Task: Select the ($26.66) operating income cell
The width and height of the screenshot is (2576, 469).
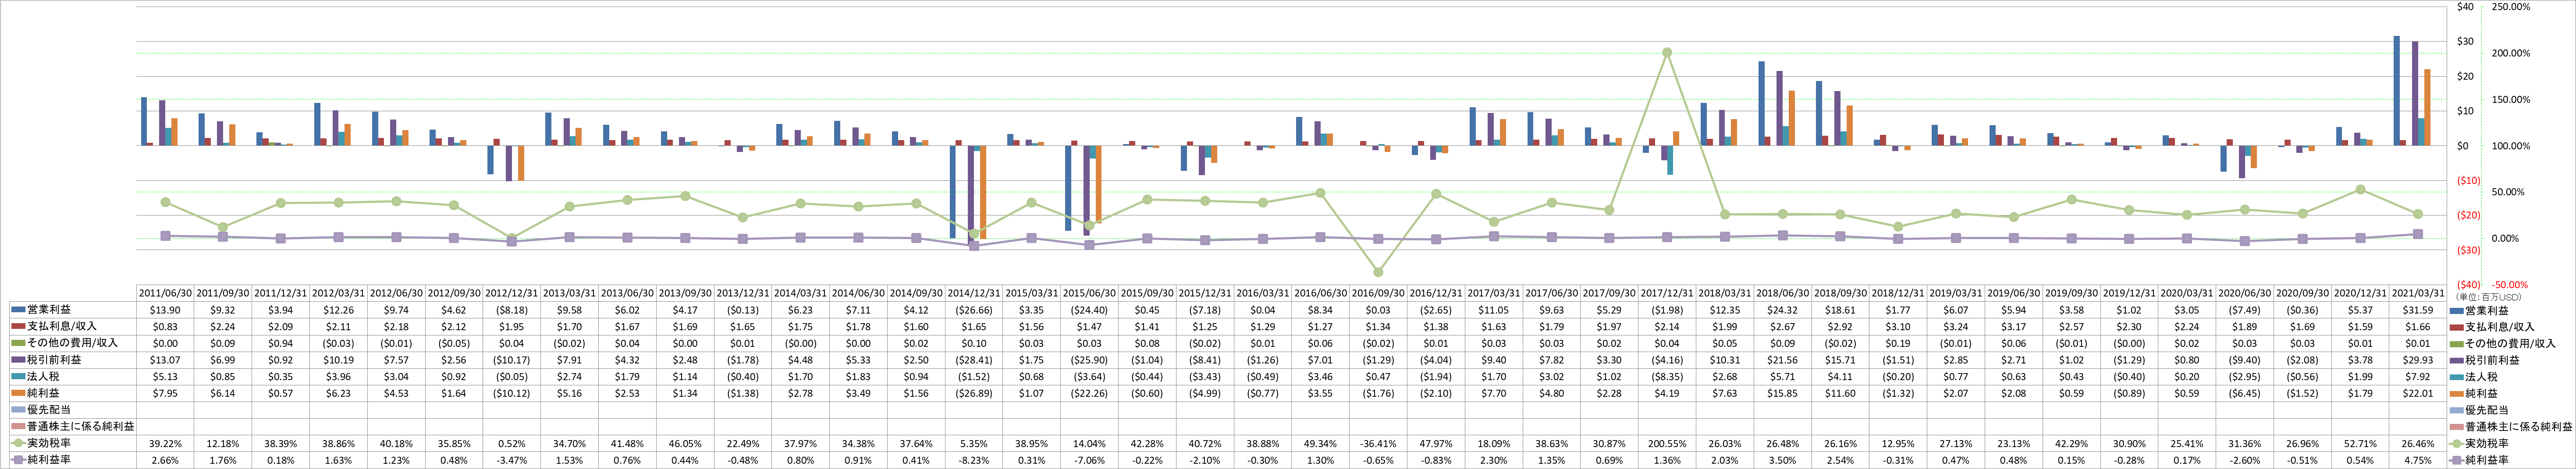Action: coord(974,310)
